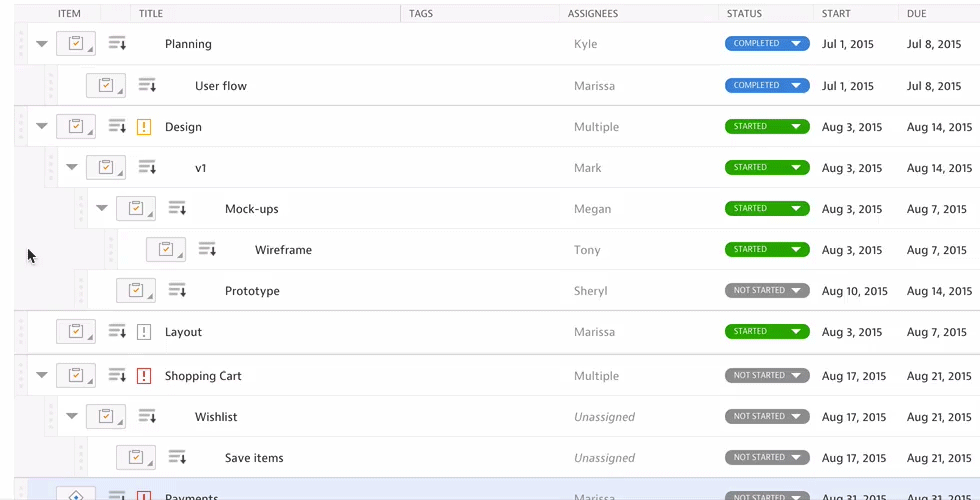Click the START column header
Image resolution: width=980 pixels, height=500 pixels.
(x=836, y=13)
